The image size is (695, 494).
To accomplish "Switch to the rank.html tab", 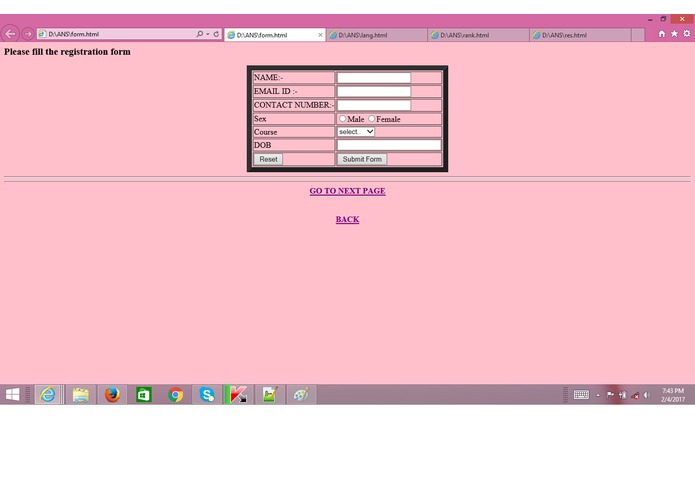I will [x=479, y=35].
